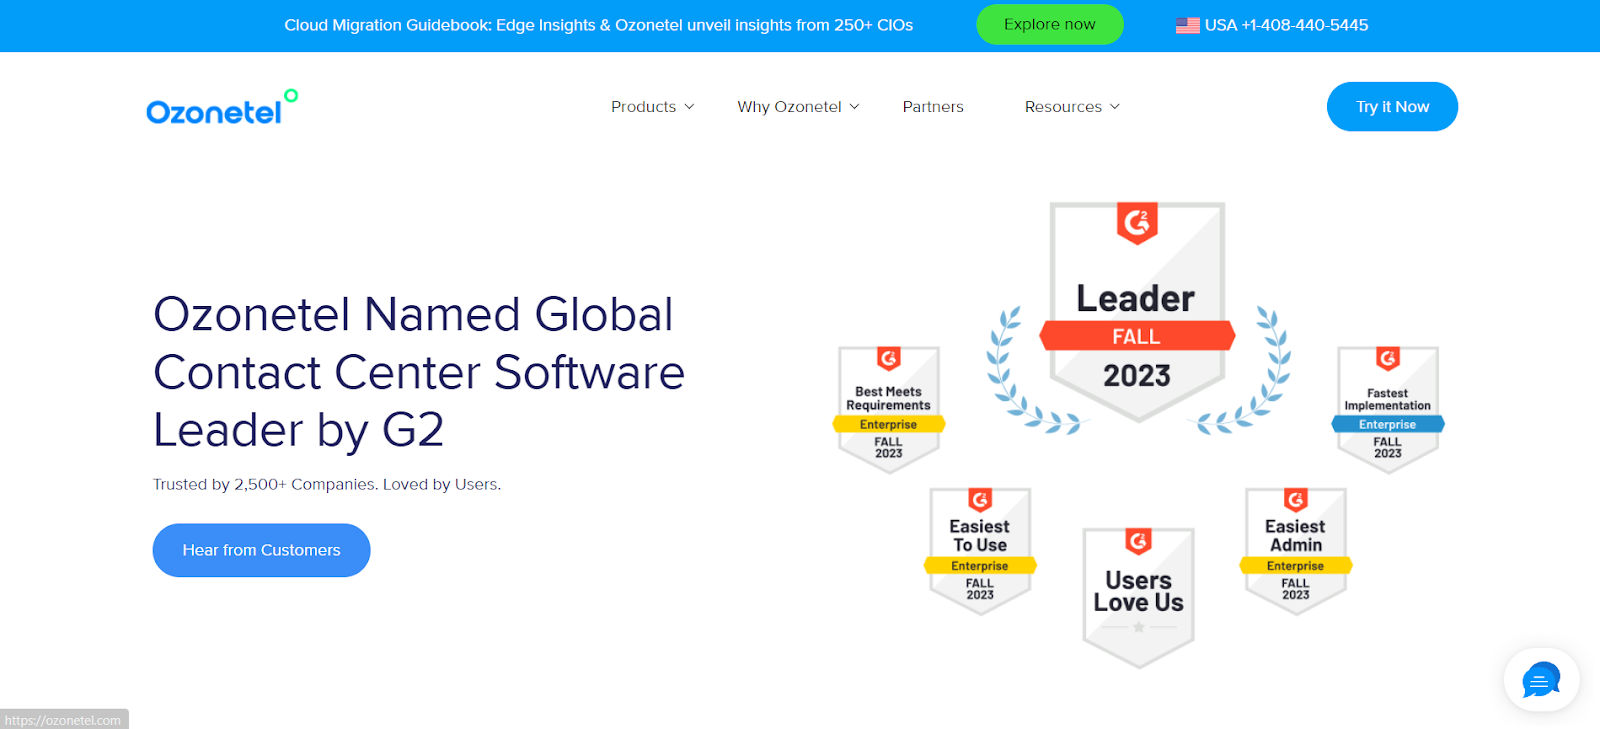Select the Best Meets Requirements badge

click(888, 409)
